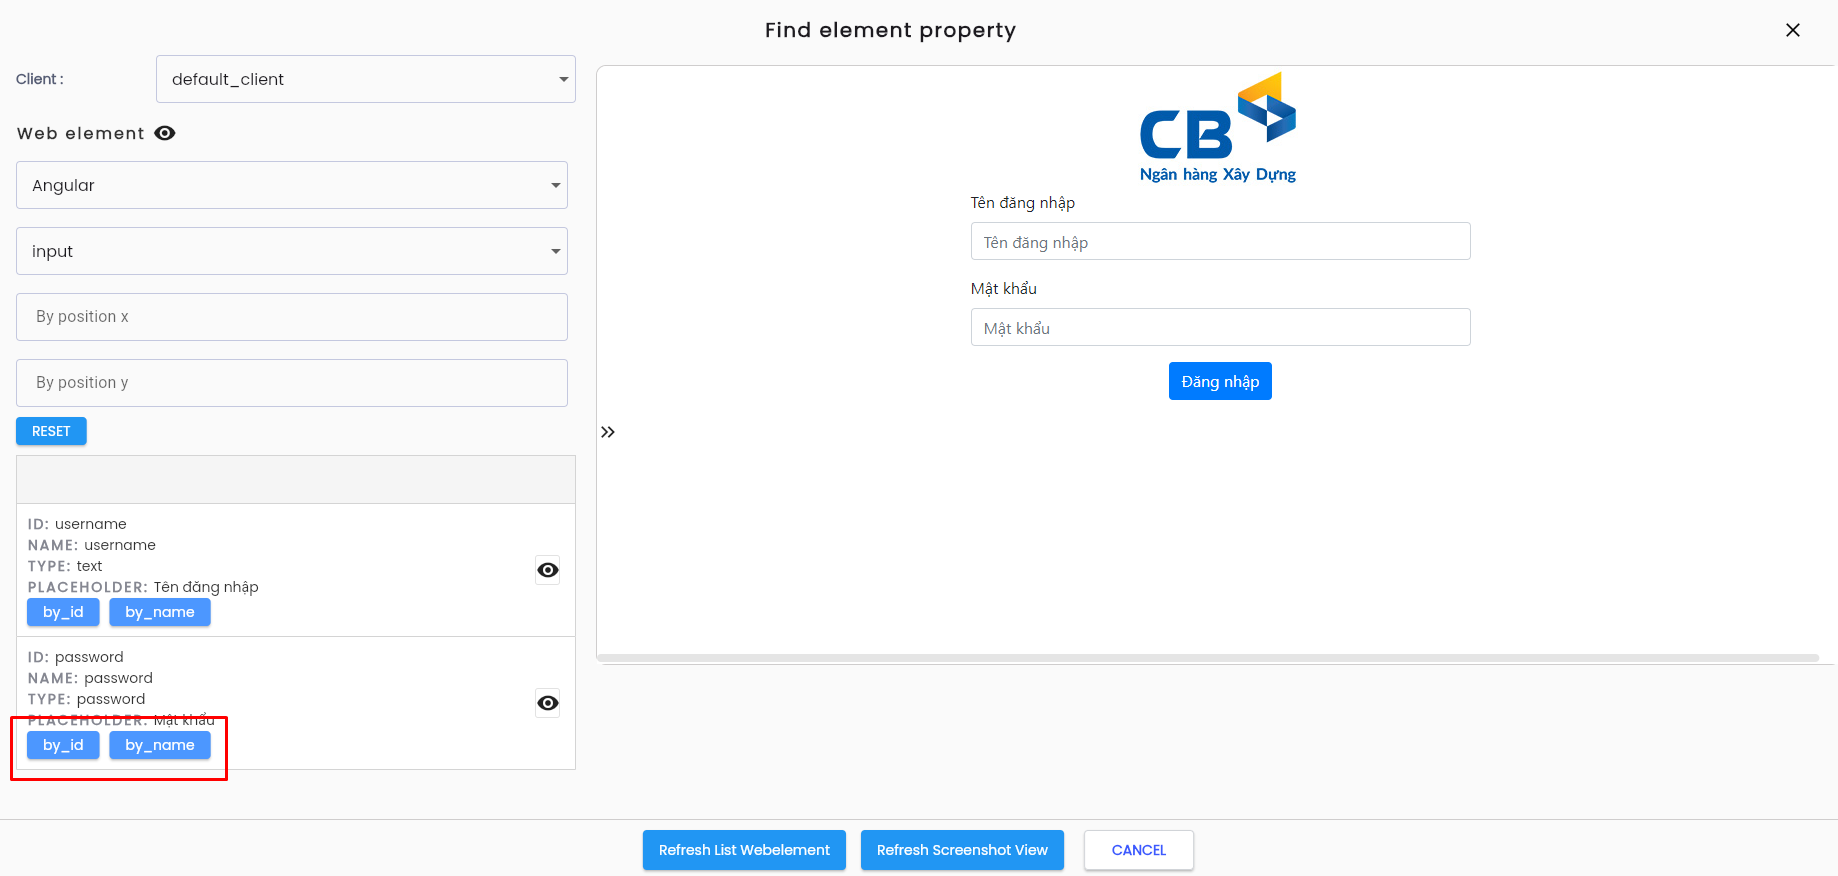This screenshot has height=876, width=1838.
Task: Click Refresh Screenshot View button
Action: 962,850
